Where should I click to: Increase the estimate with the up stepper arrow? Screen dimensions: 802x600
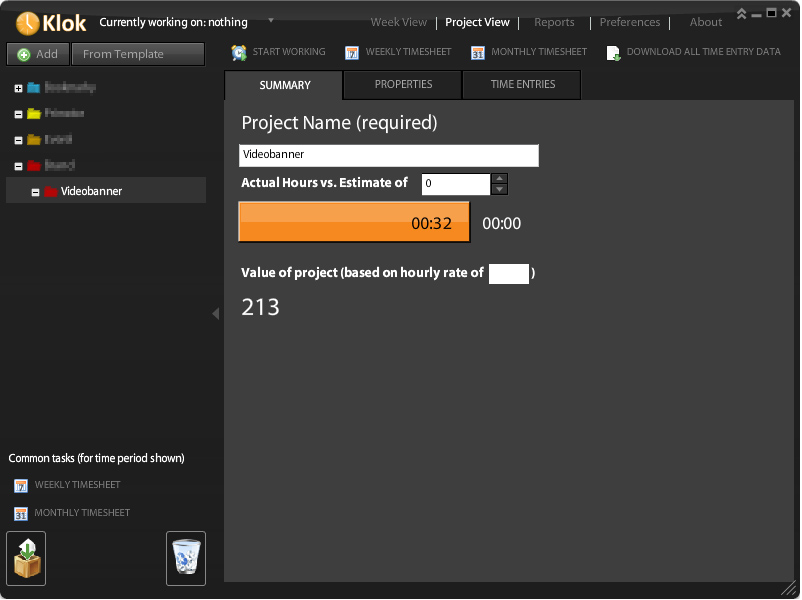(x=499, y=179)
